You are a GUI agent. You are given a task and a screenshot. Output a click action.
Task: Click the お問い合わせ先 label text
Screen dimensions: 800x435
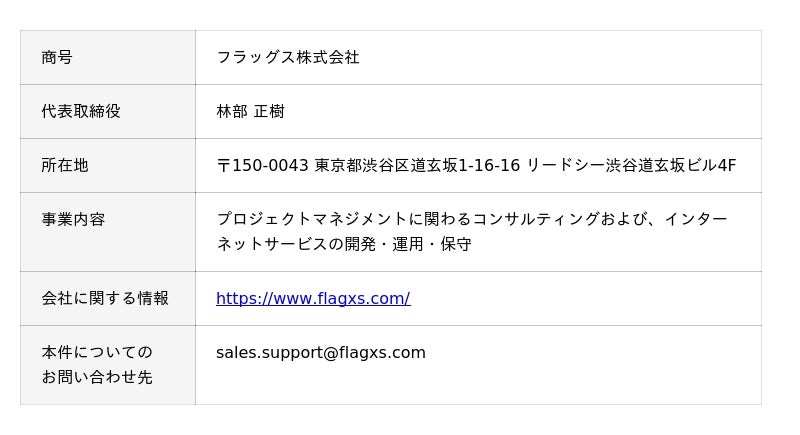point(97,377)
